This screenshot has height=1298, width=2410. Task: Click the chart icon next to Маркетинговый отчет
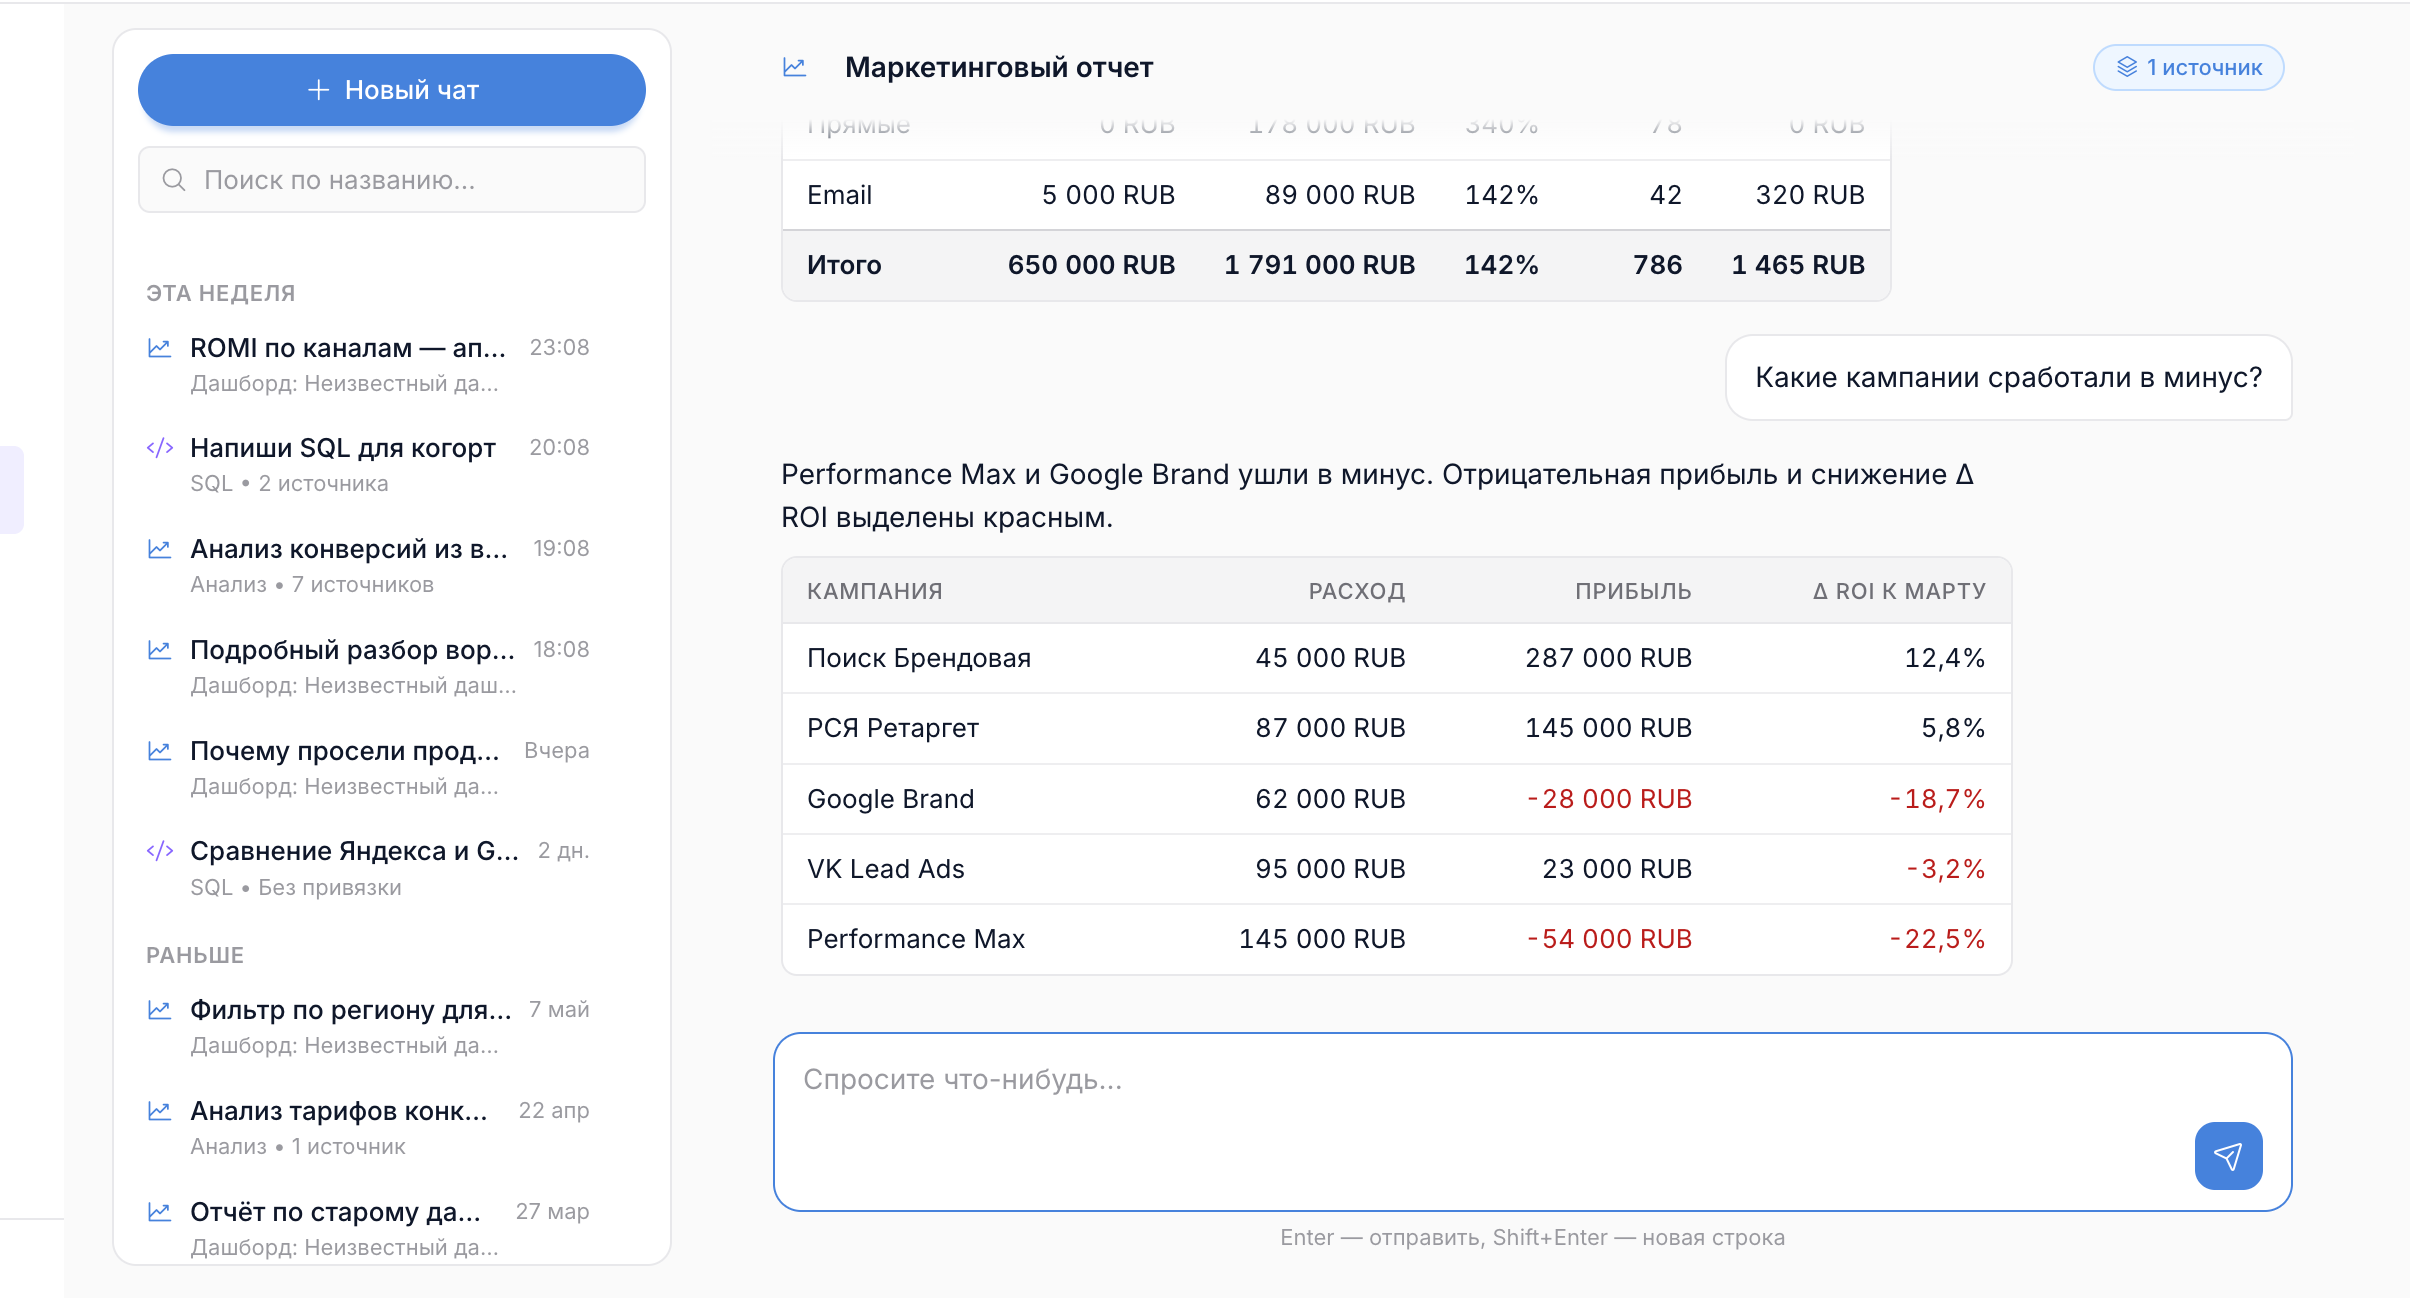pyautogui.click(x=795, y=67)
